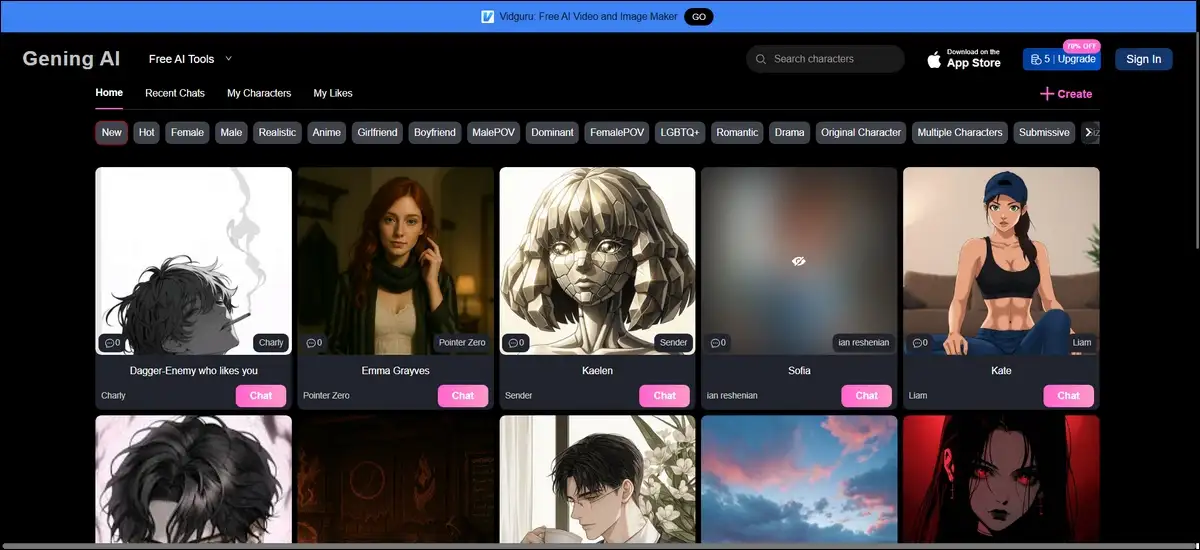The width and height of the screenshot is (1200, 550).
Task: Open the My Likes tab
Action: [x=333, y=93]
